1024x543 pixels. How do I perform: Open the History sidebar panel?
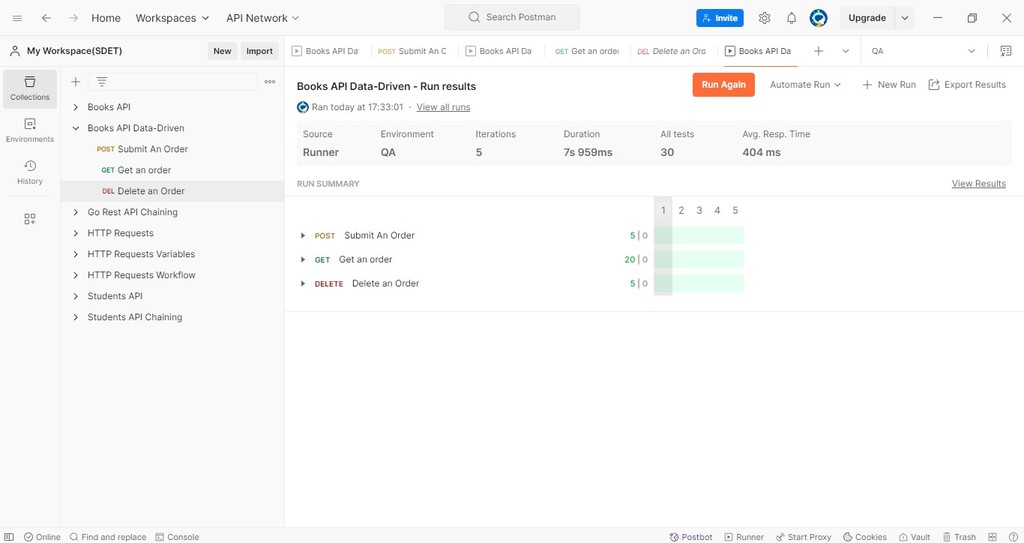[30, 173]
